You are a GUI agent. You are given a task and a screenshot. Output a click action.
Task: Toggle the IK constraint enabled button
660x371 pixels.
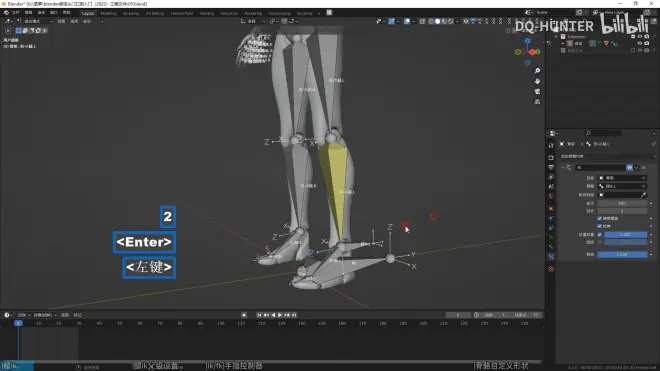629,168
